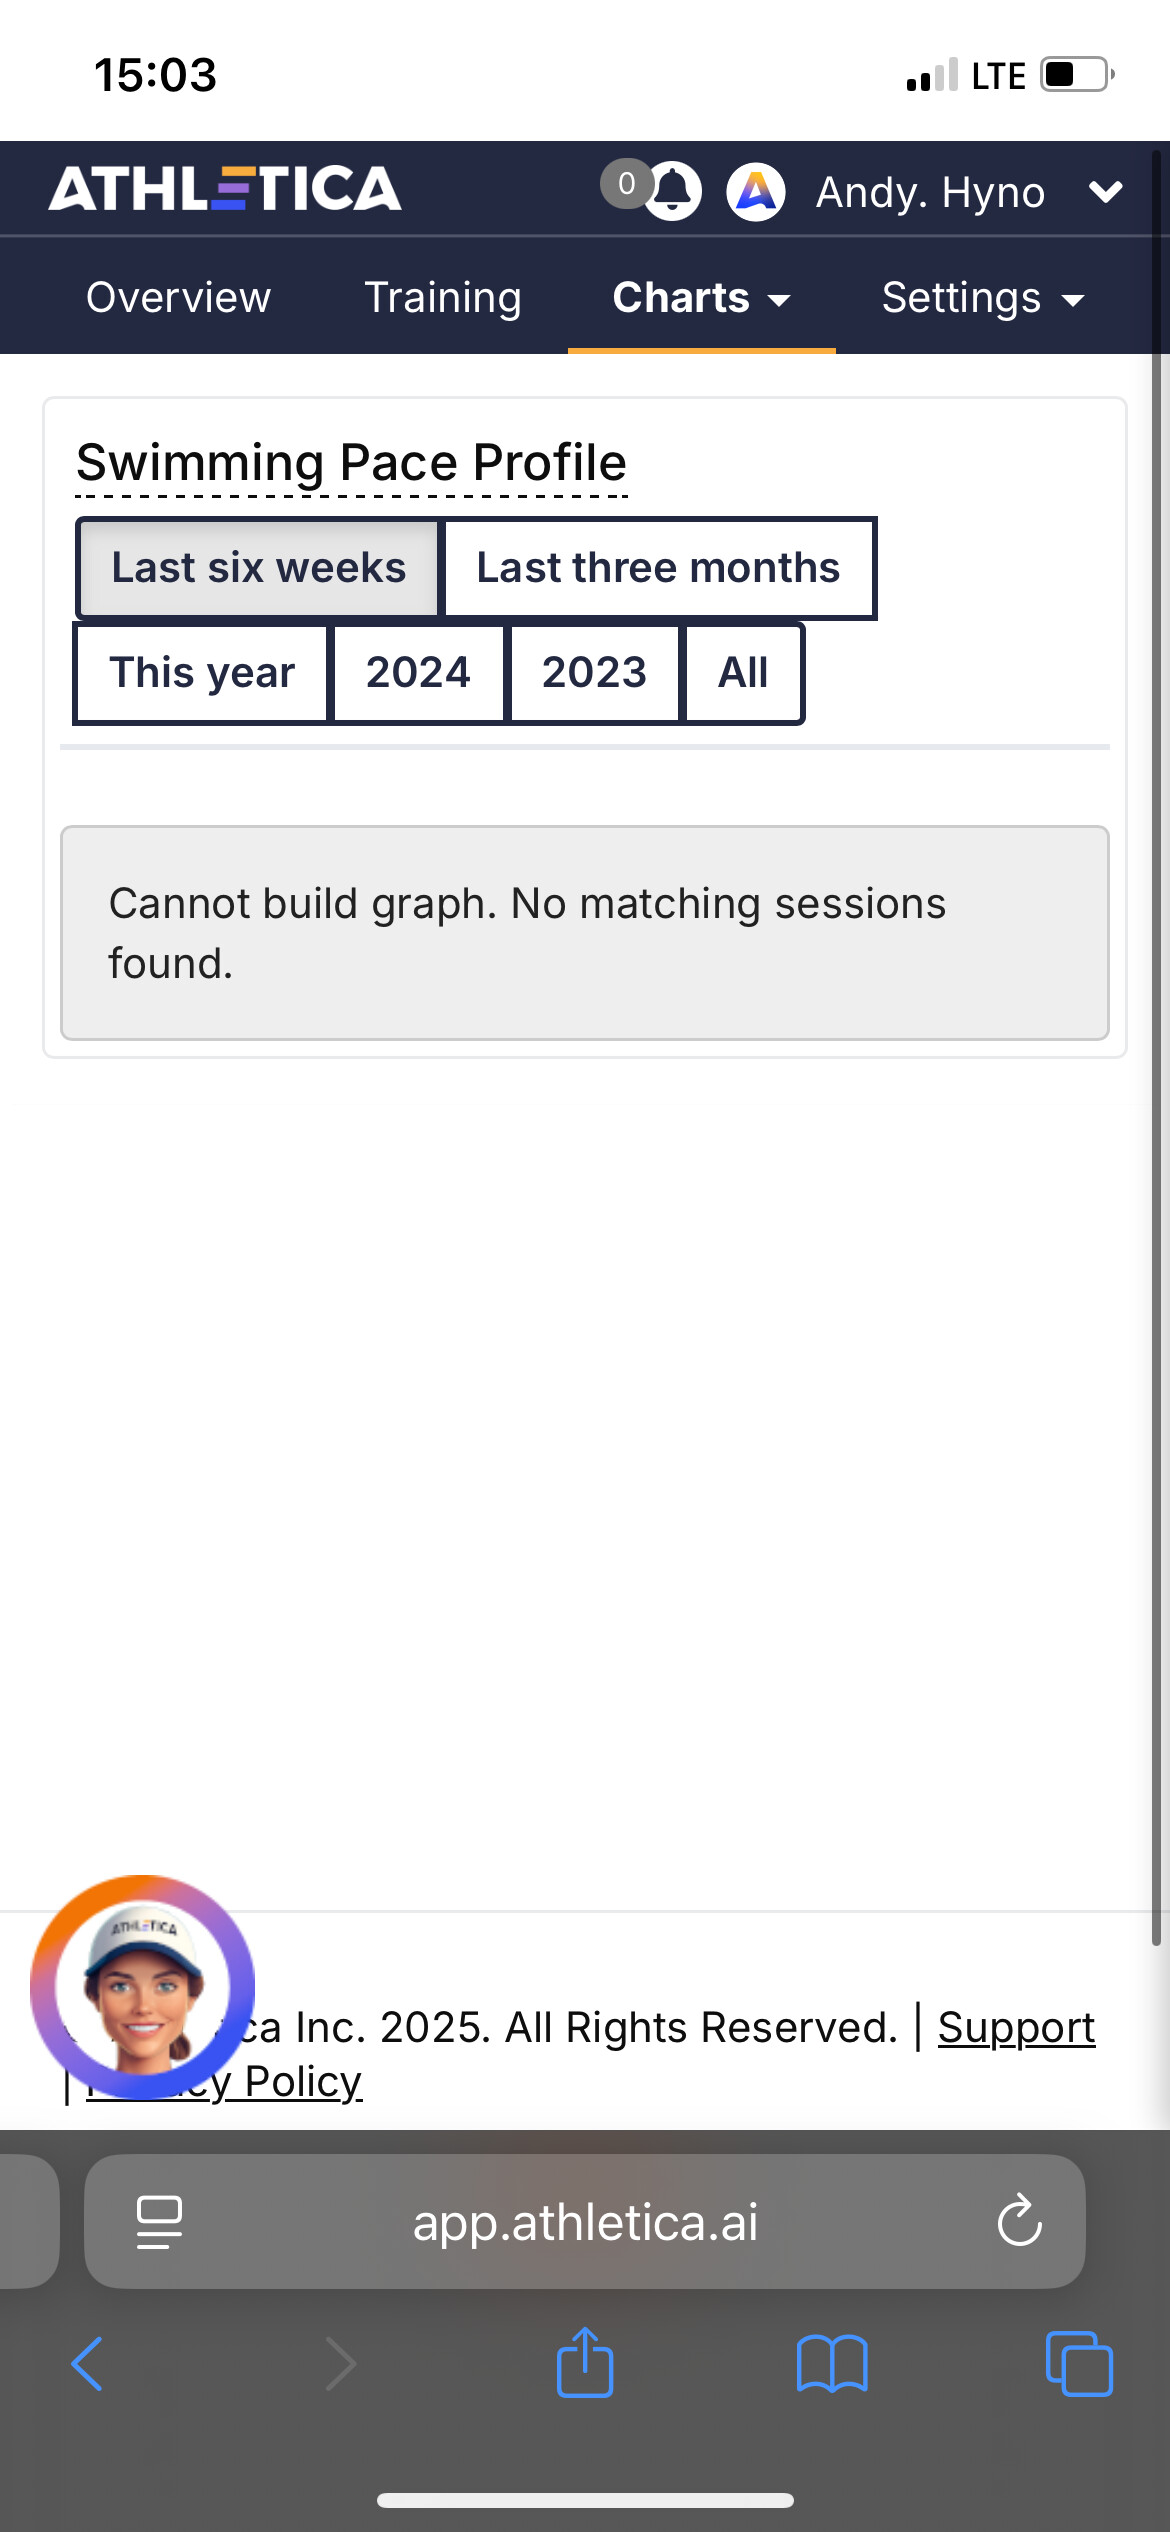Select the This year range
This screenshot has height=2532, width=1170.
coord(202,673)
